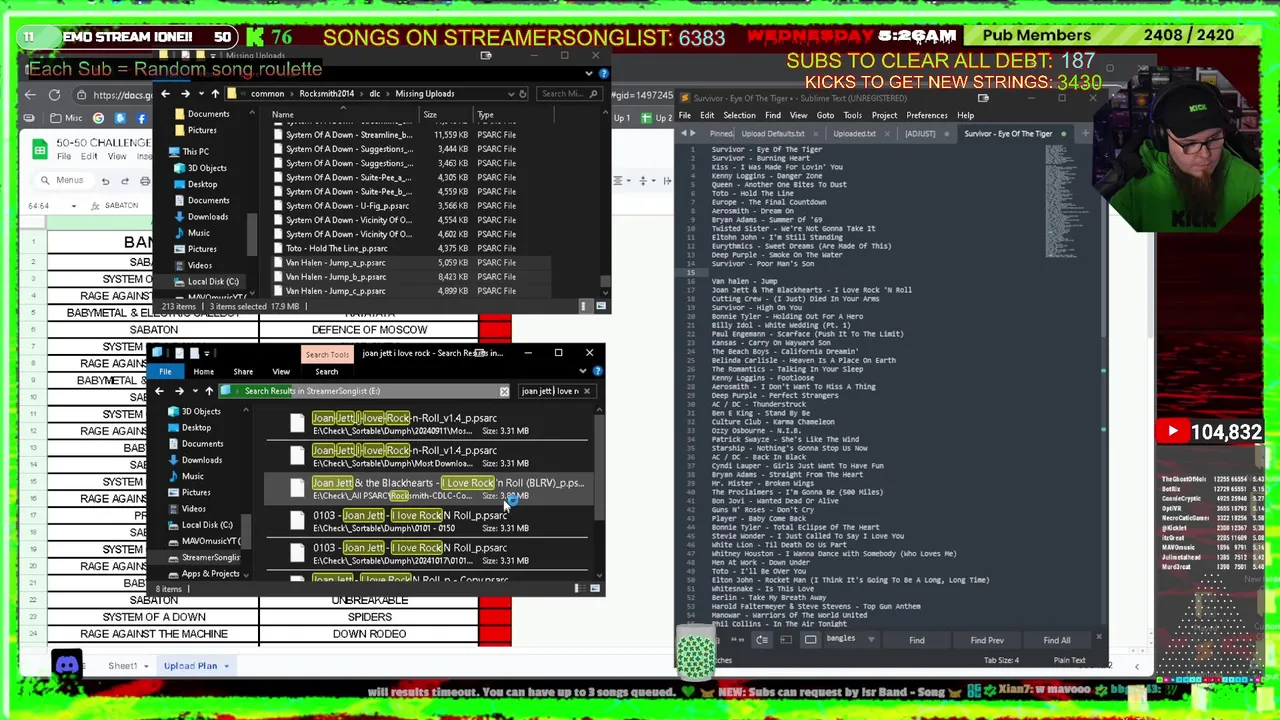The height and width of the screenshot is (720, 1280).
Task: Close the Upload Defaults.txt tab
Action: click(x=814, y=134)
